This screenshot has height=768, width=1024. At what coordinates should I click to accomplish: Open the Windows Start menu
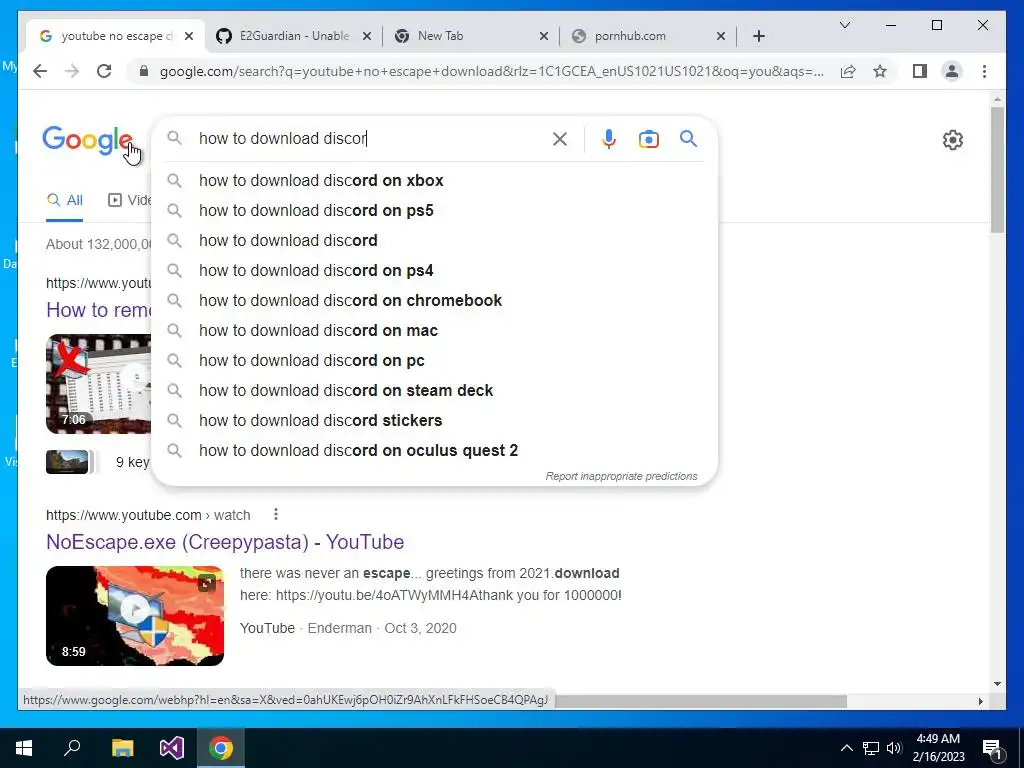[x=24, y=748]
